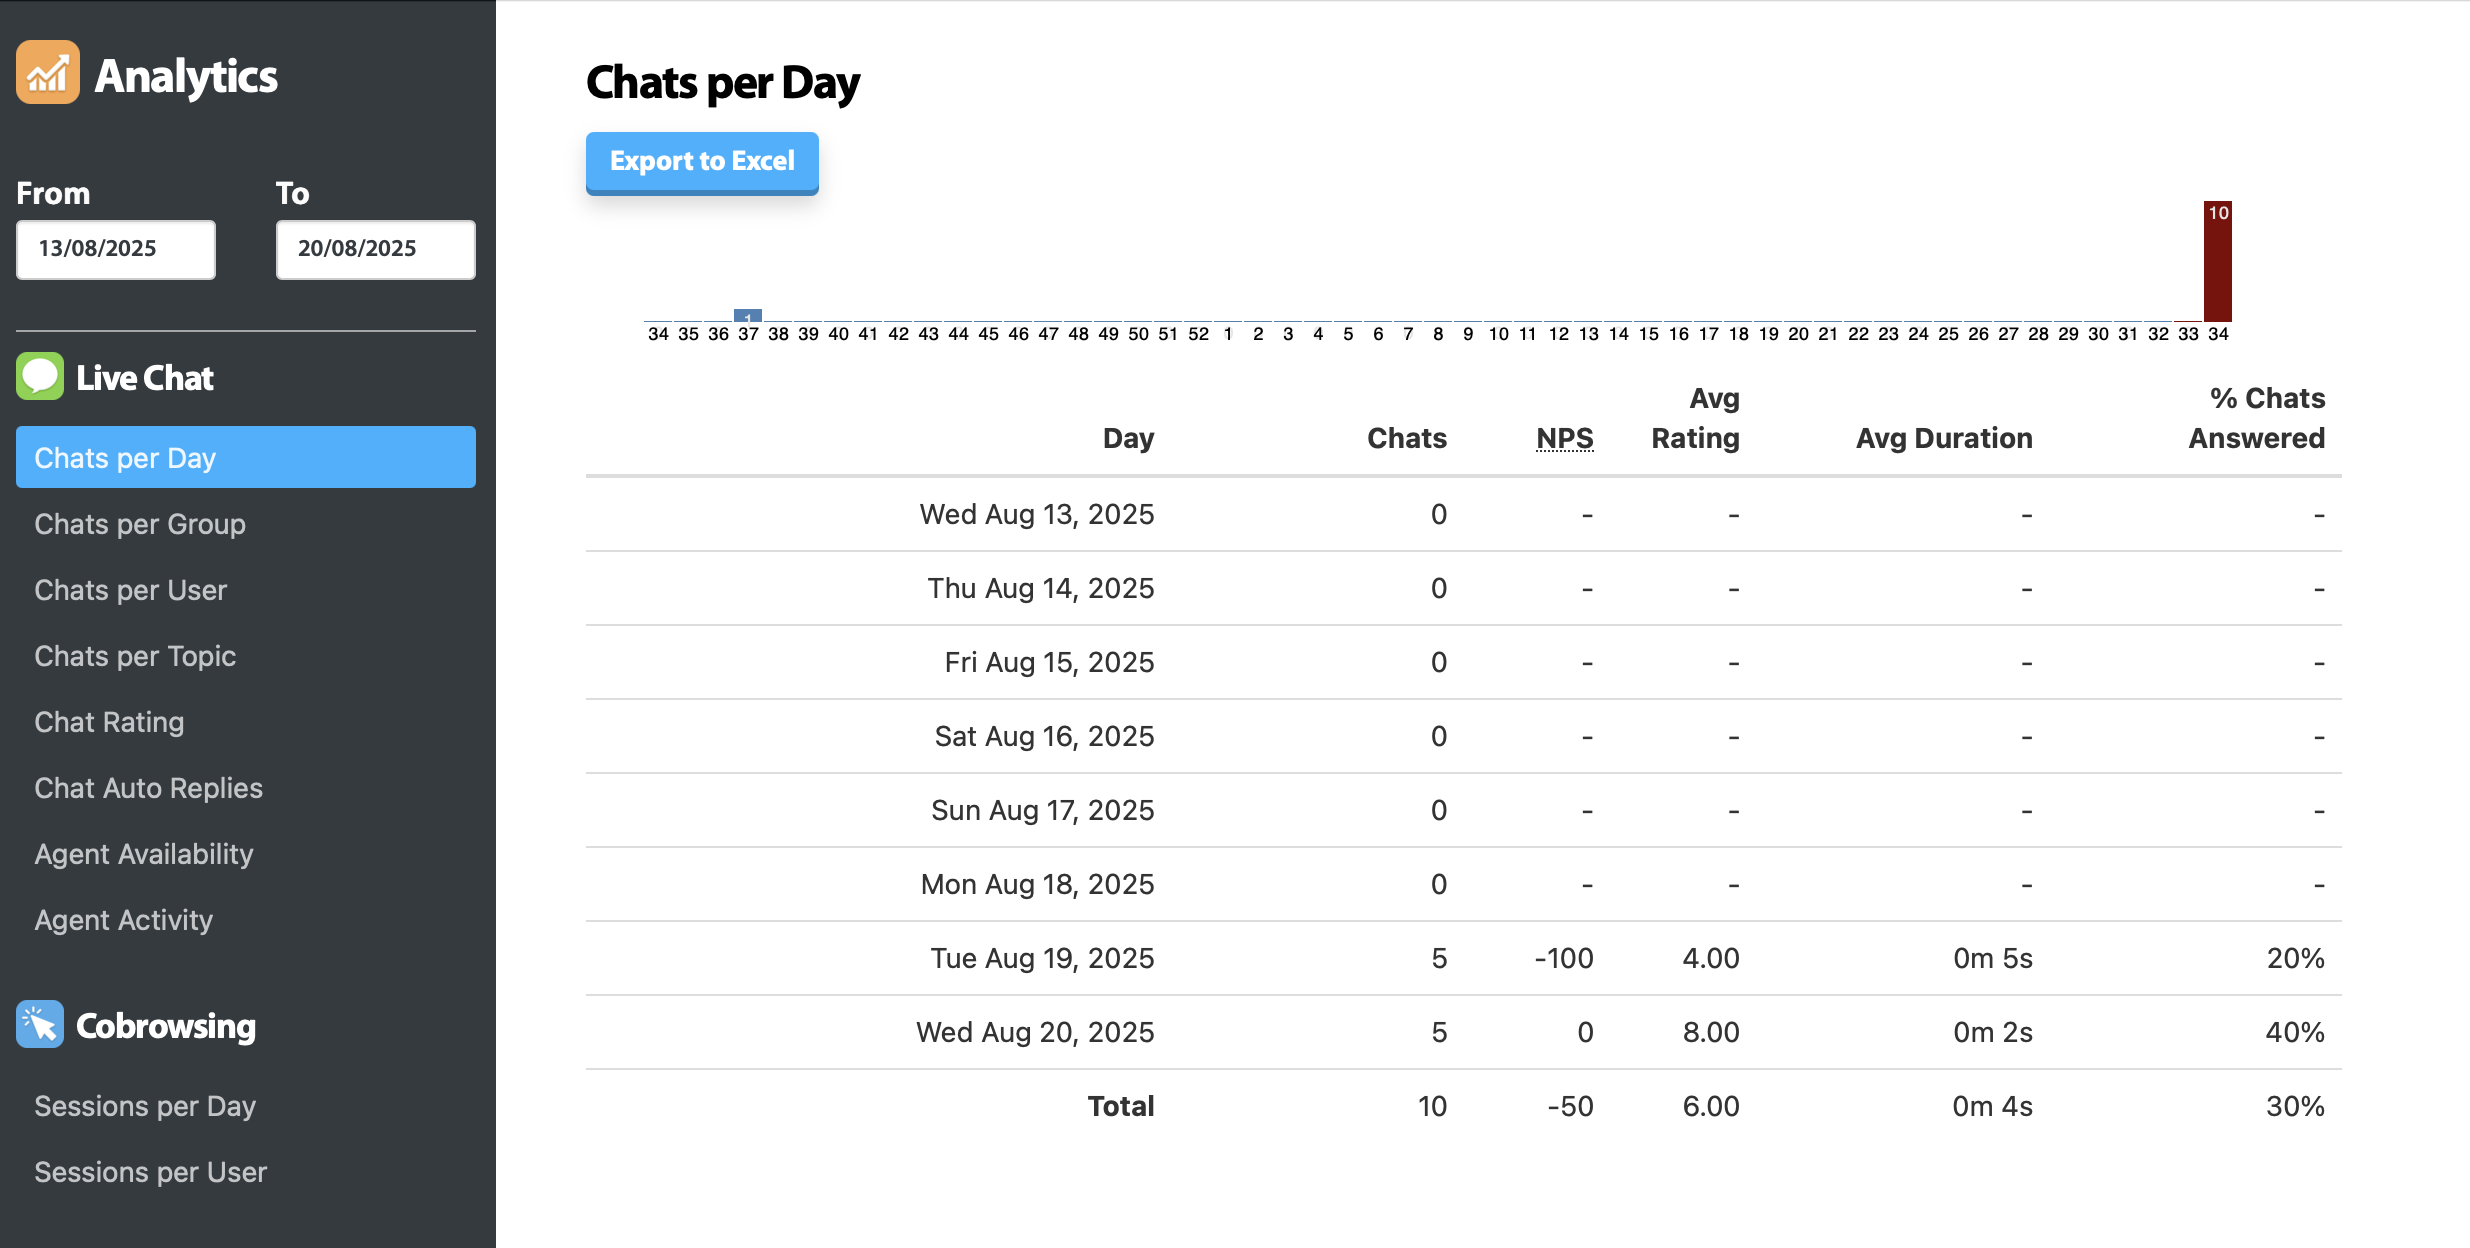Click the green Live Chat bubble icon

40,376
